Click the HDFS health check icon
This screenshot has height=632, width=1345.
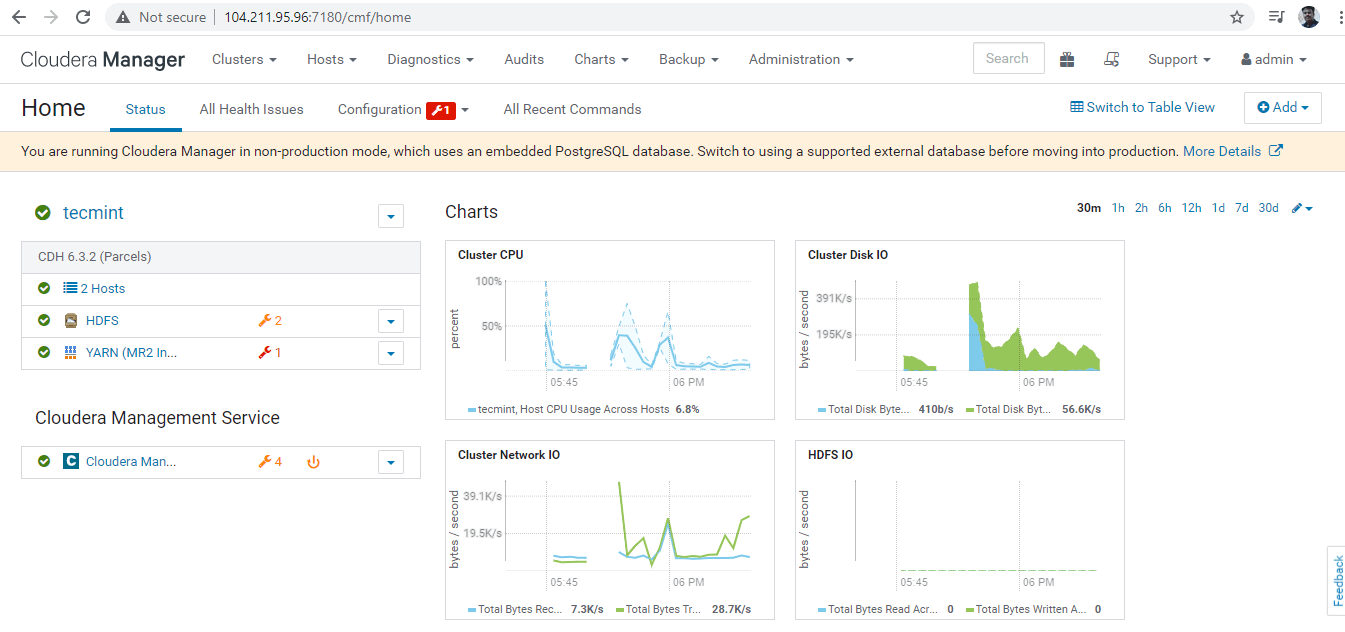(44, 321)
